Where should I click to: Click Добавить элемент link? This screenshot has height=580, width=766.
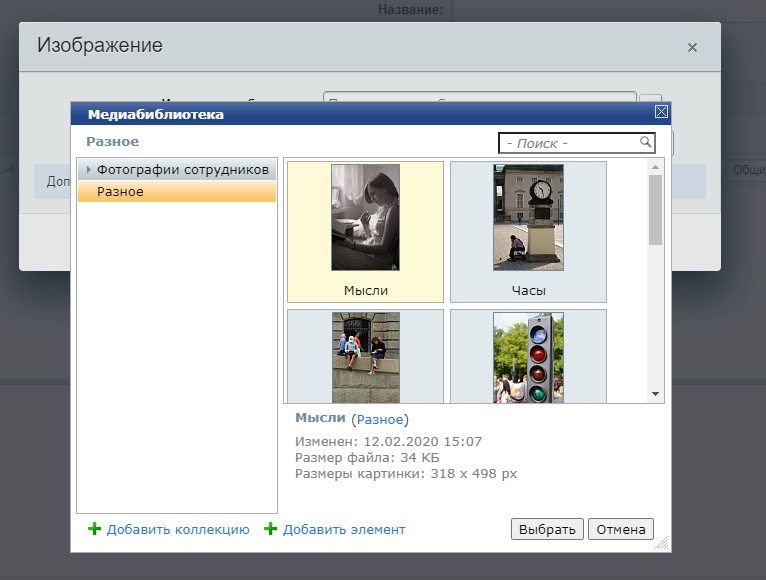pos(344,530)
